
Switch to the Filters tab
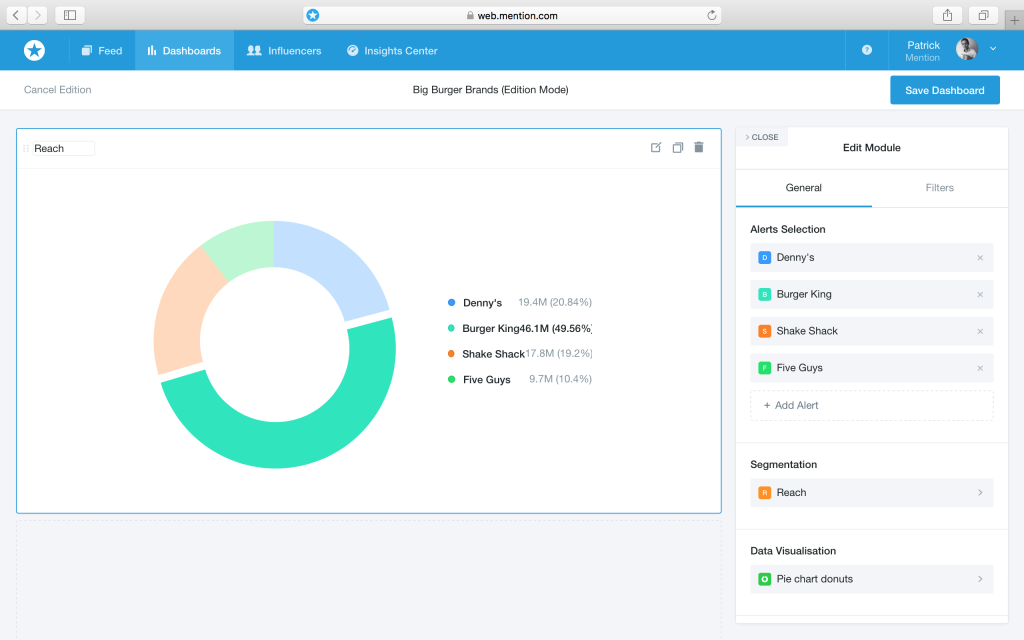click(939, 187)
